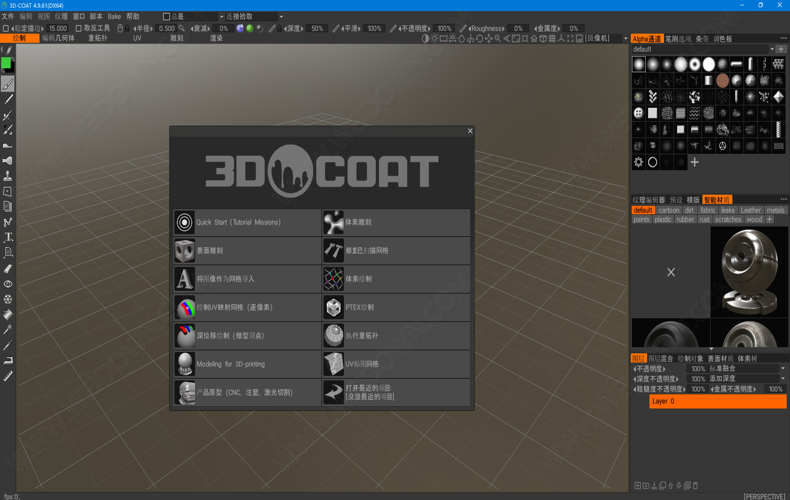Viewport: 790px width, 500px height.
Task: Toggle the opacity pen pressure icon
Action: pos(393,28)
